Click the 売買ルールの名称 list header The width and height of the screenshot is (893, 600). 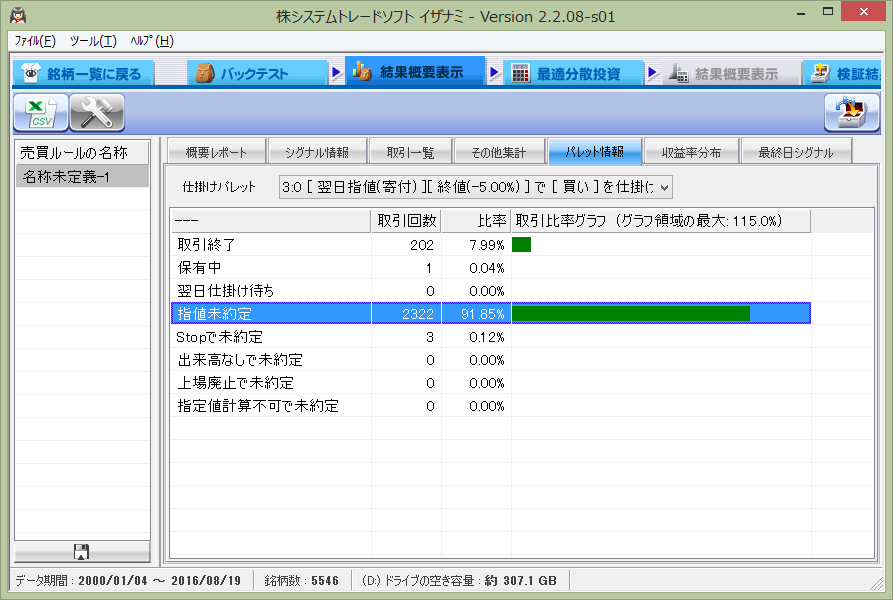82,153
